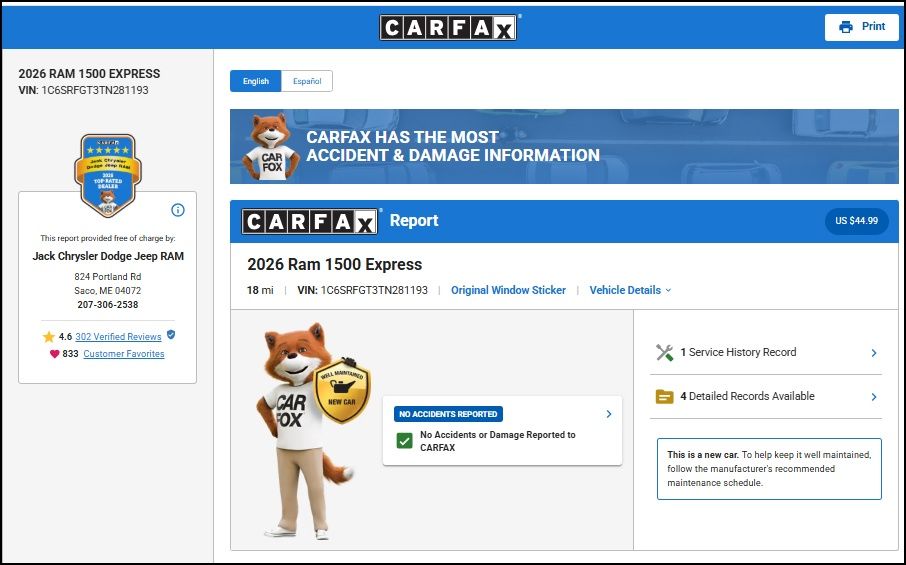Click report heading 2026 Ram 1500 Express
Screen dimensions: 906x565
tap(335, 264)
